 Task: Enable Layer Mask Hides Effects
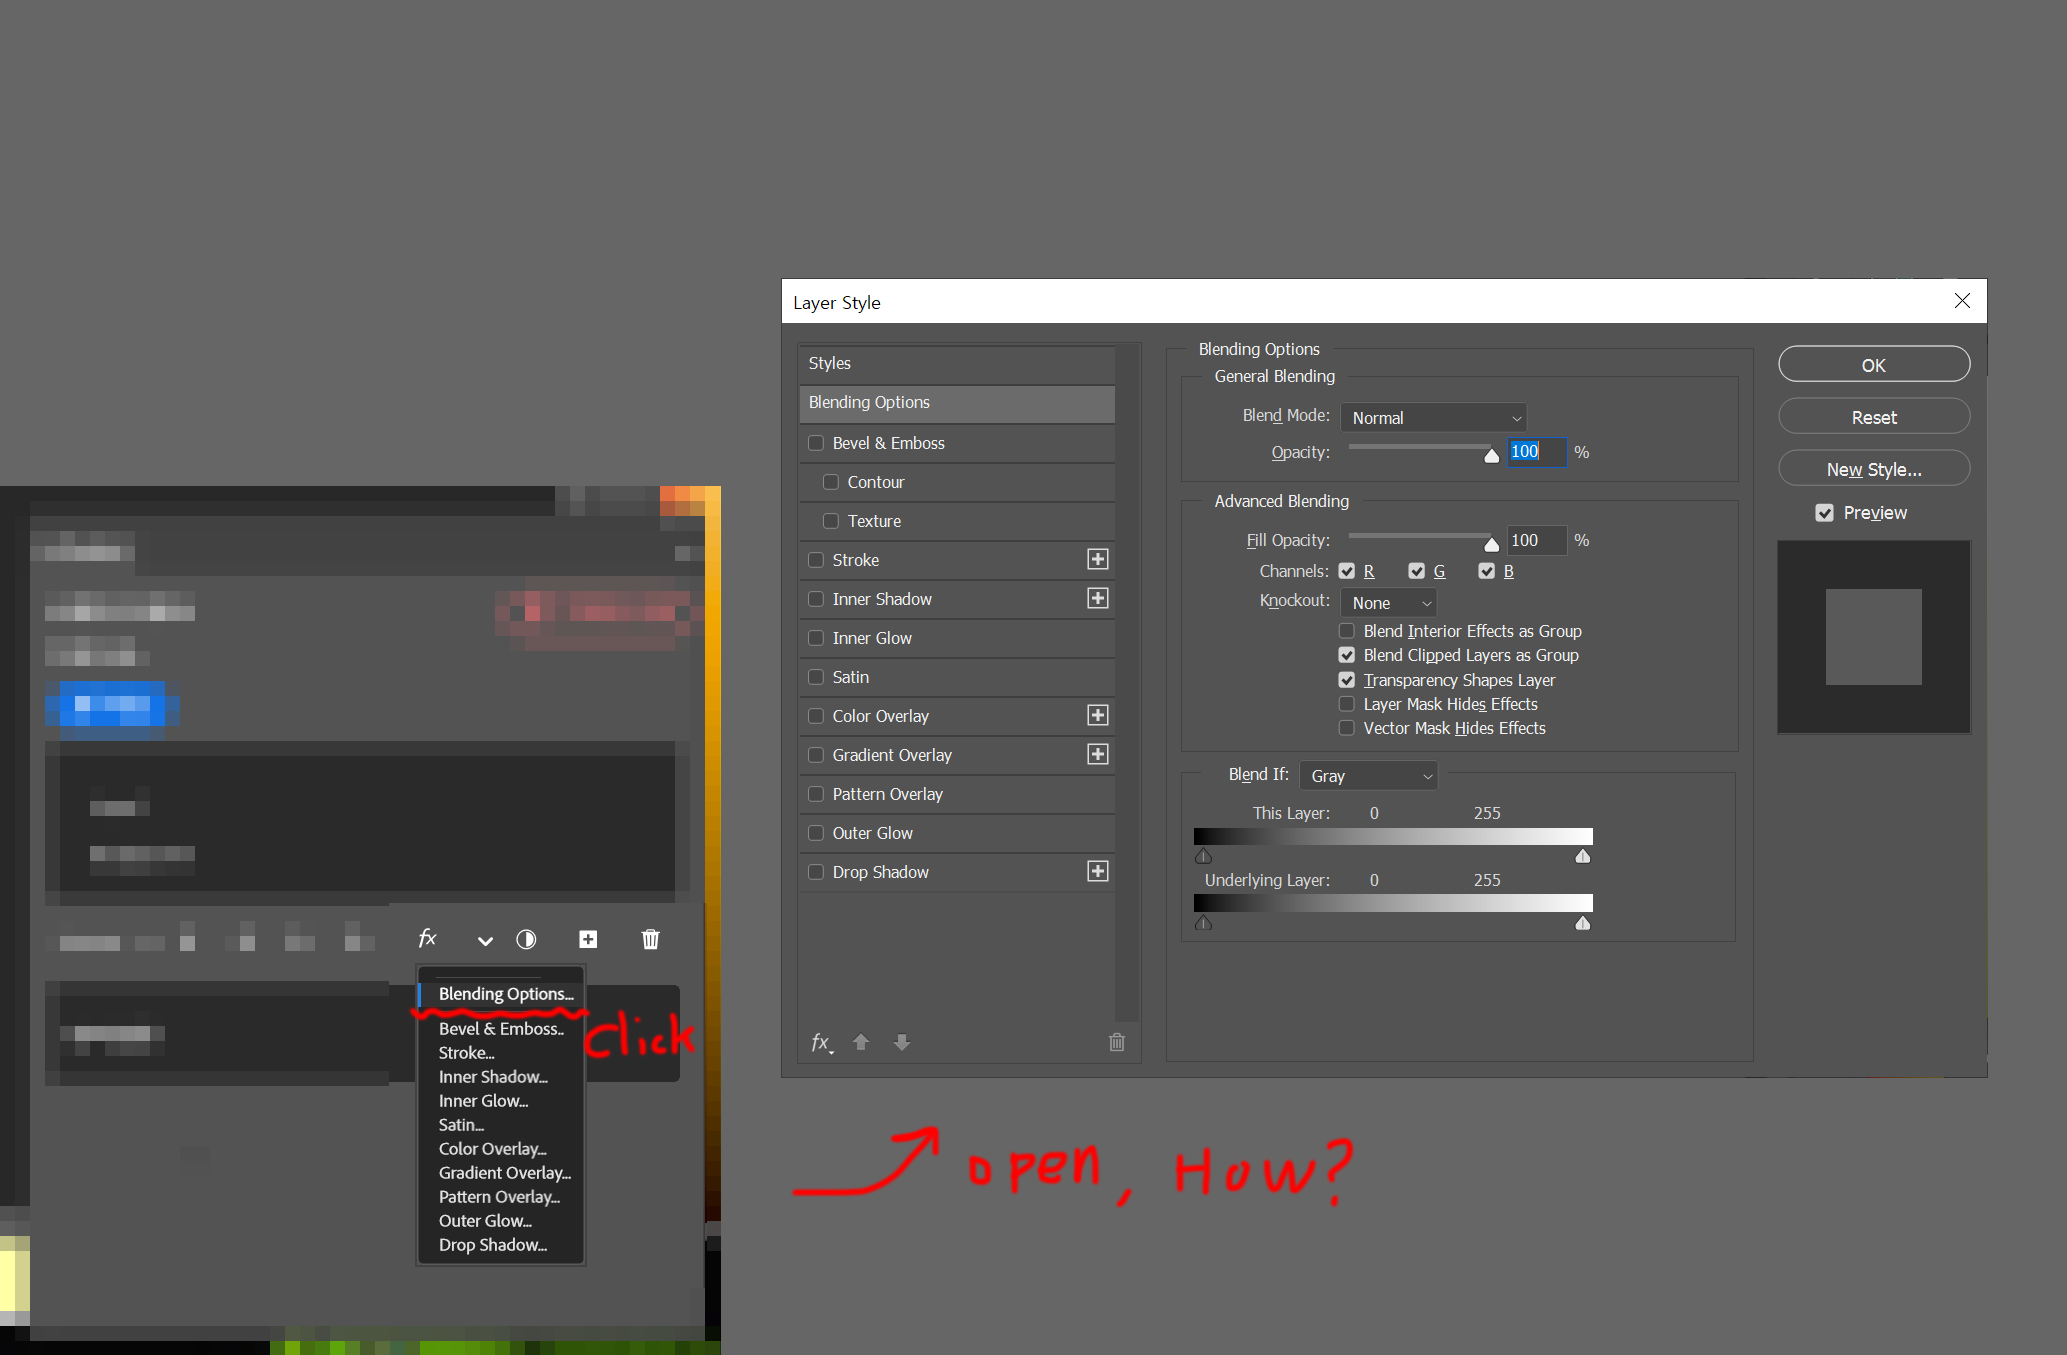pos(1347,704)
